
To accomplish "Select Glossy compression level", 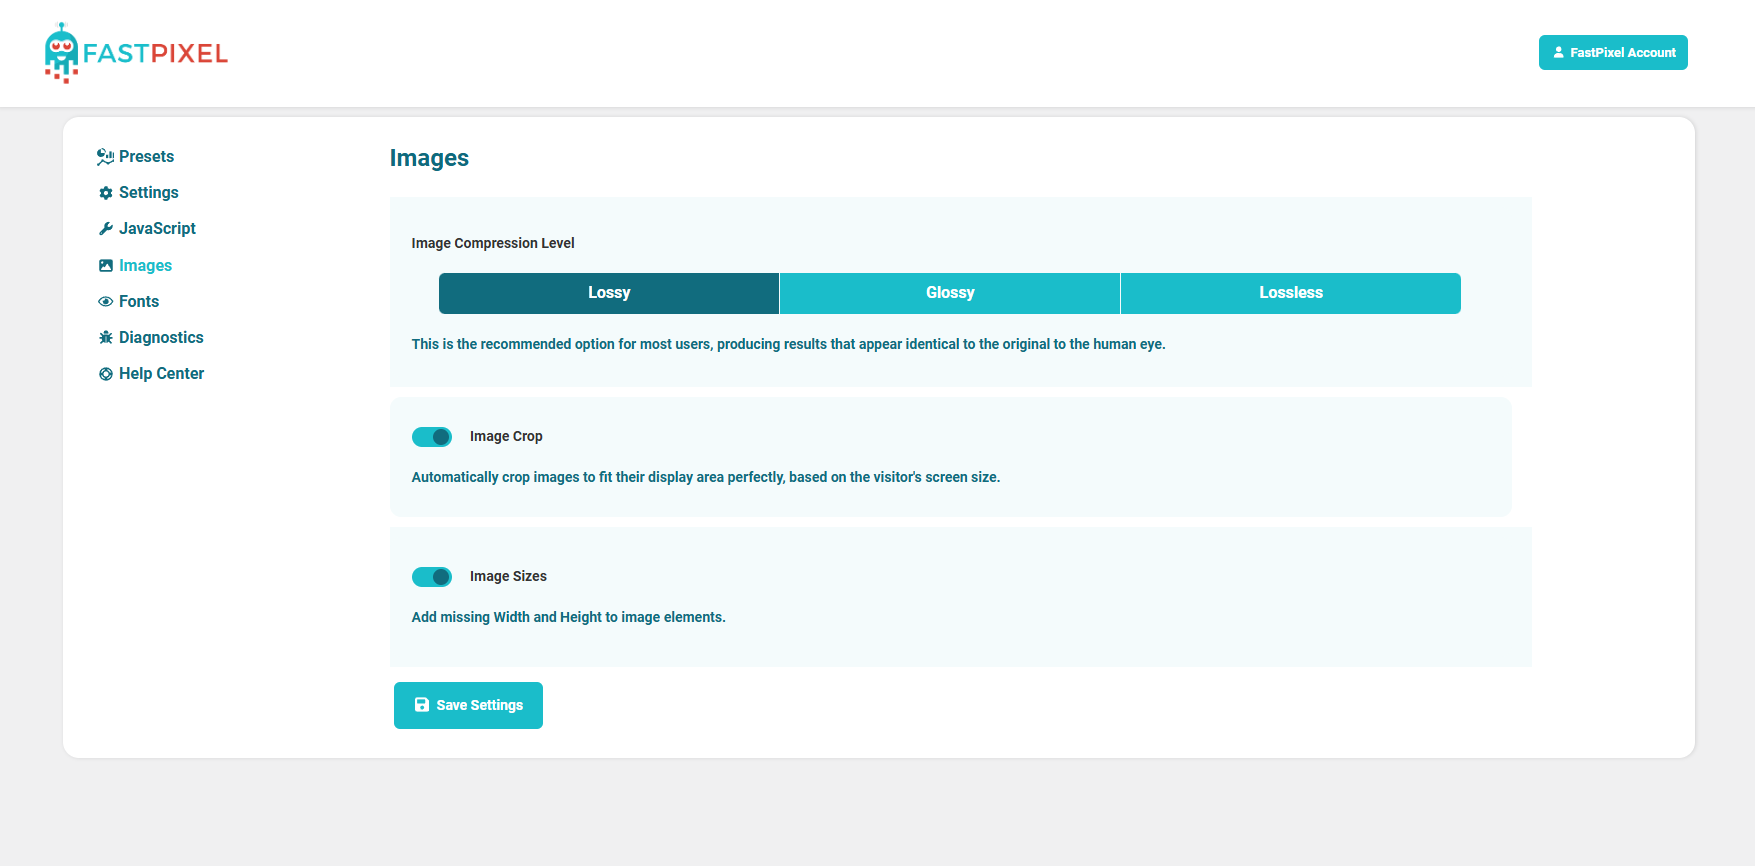I will [x=950, y=293].
